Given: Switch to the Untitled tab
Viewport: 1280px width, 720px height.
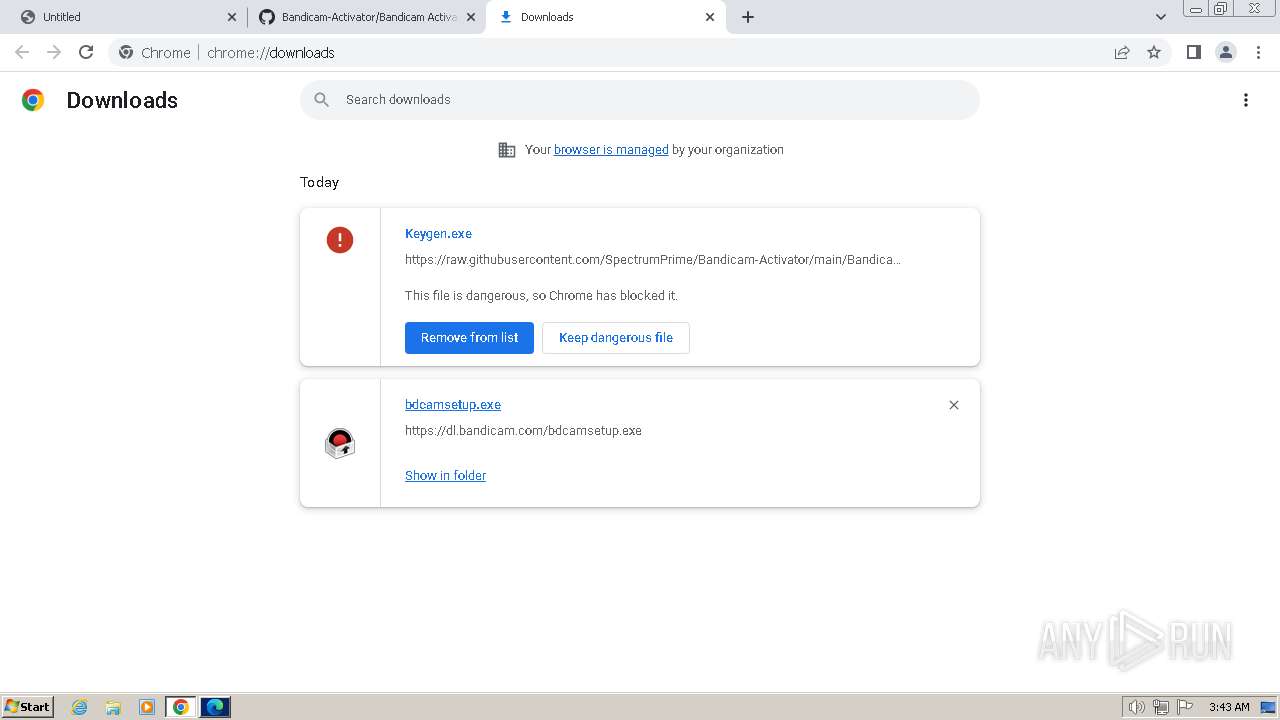Looking at the screenshot, I should [127, 17].
